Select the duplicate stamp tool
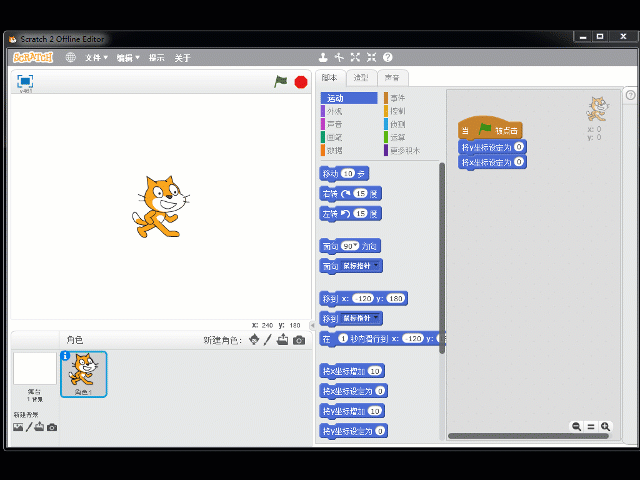 coord(323,58)
